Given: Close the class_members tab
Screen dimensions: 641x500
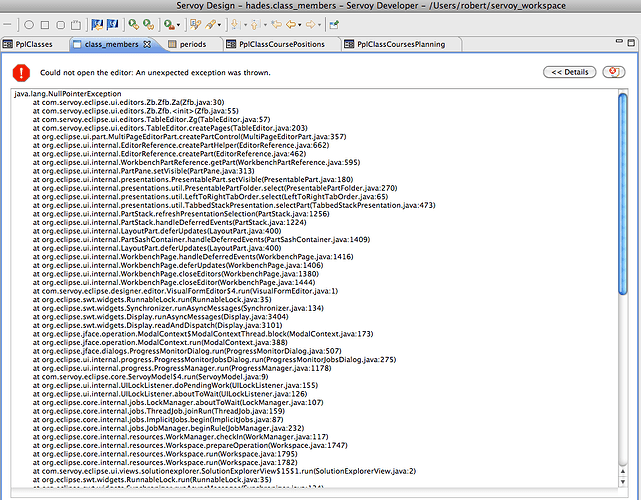Looking at the screenshot, I should click(147, 44).
